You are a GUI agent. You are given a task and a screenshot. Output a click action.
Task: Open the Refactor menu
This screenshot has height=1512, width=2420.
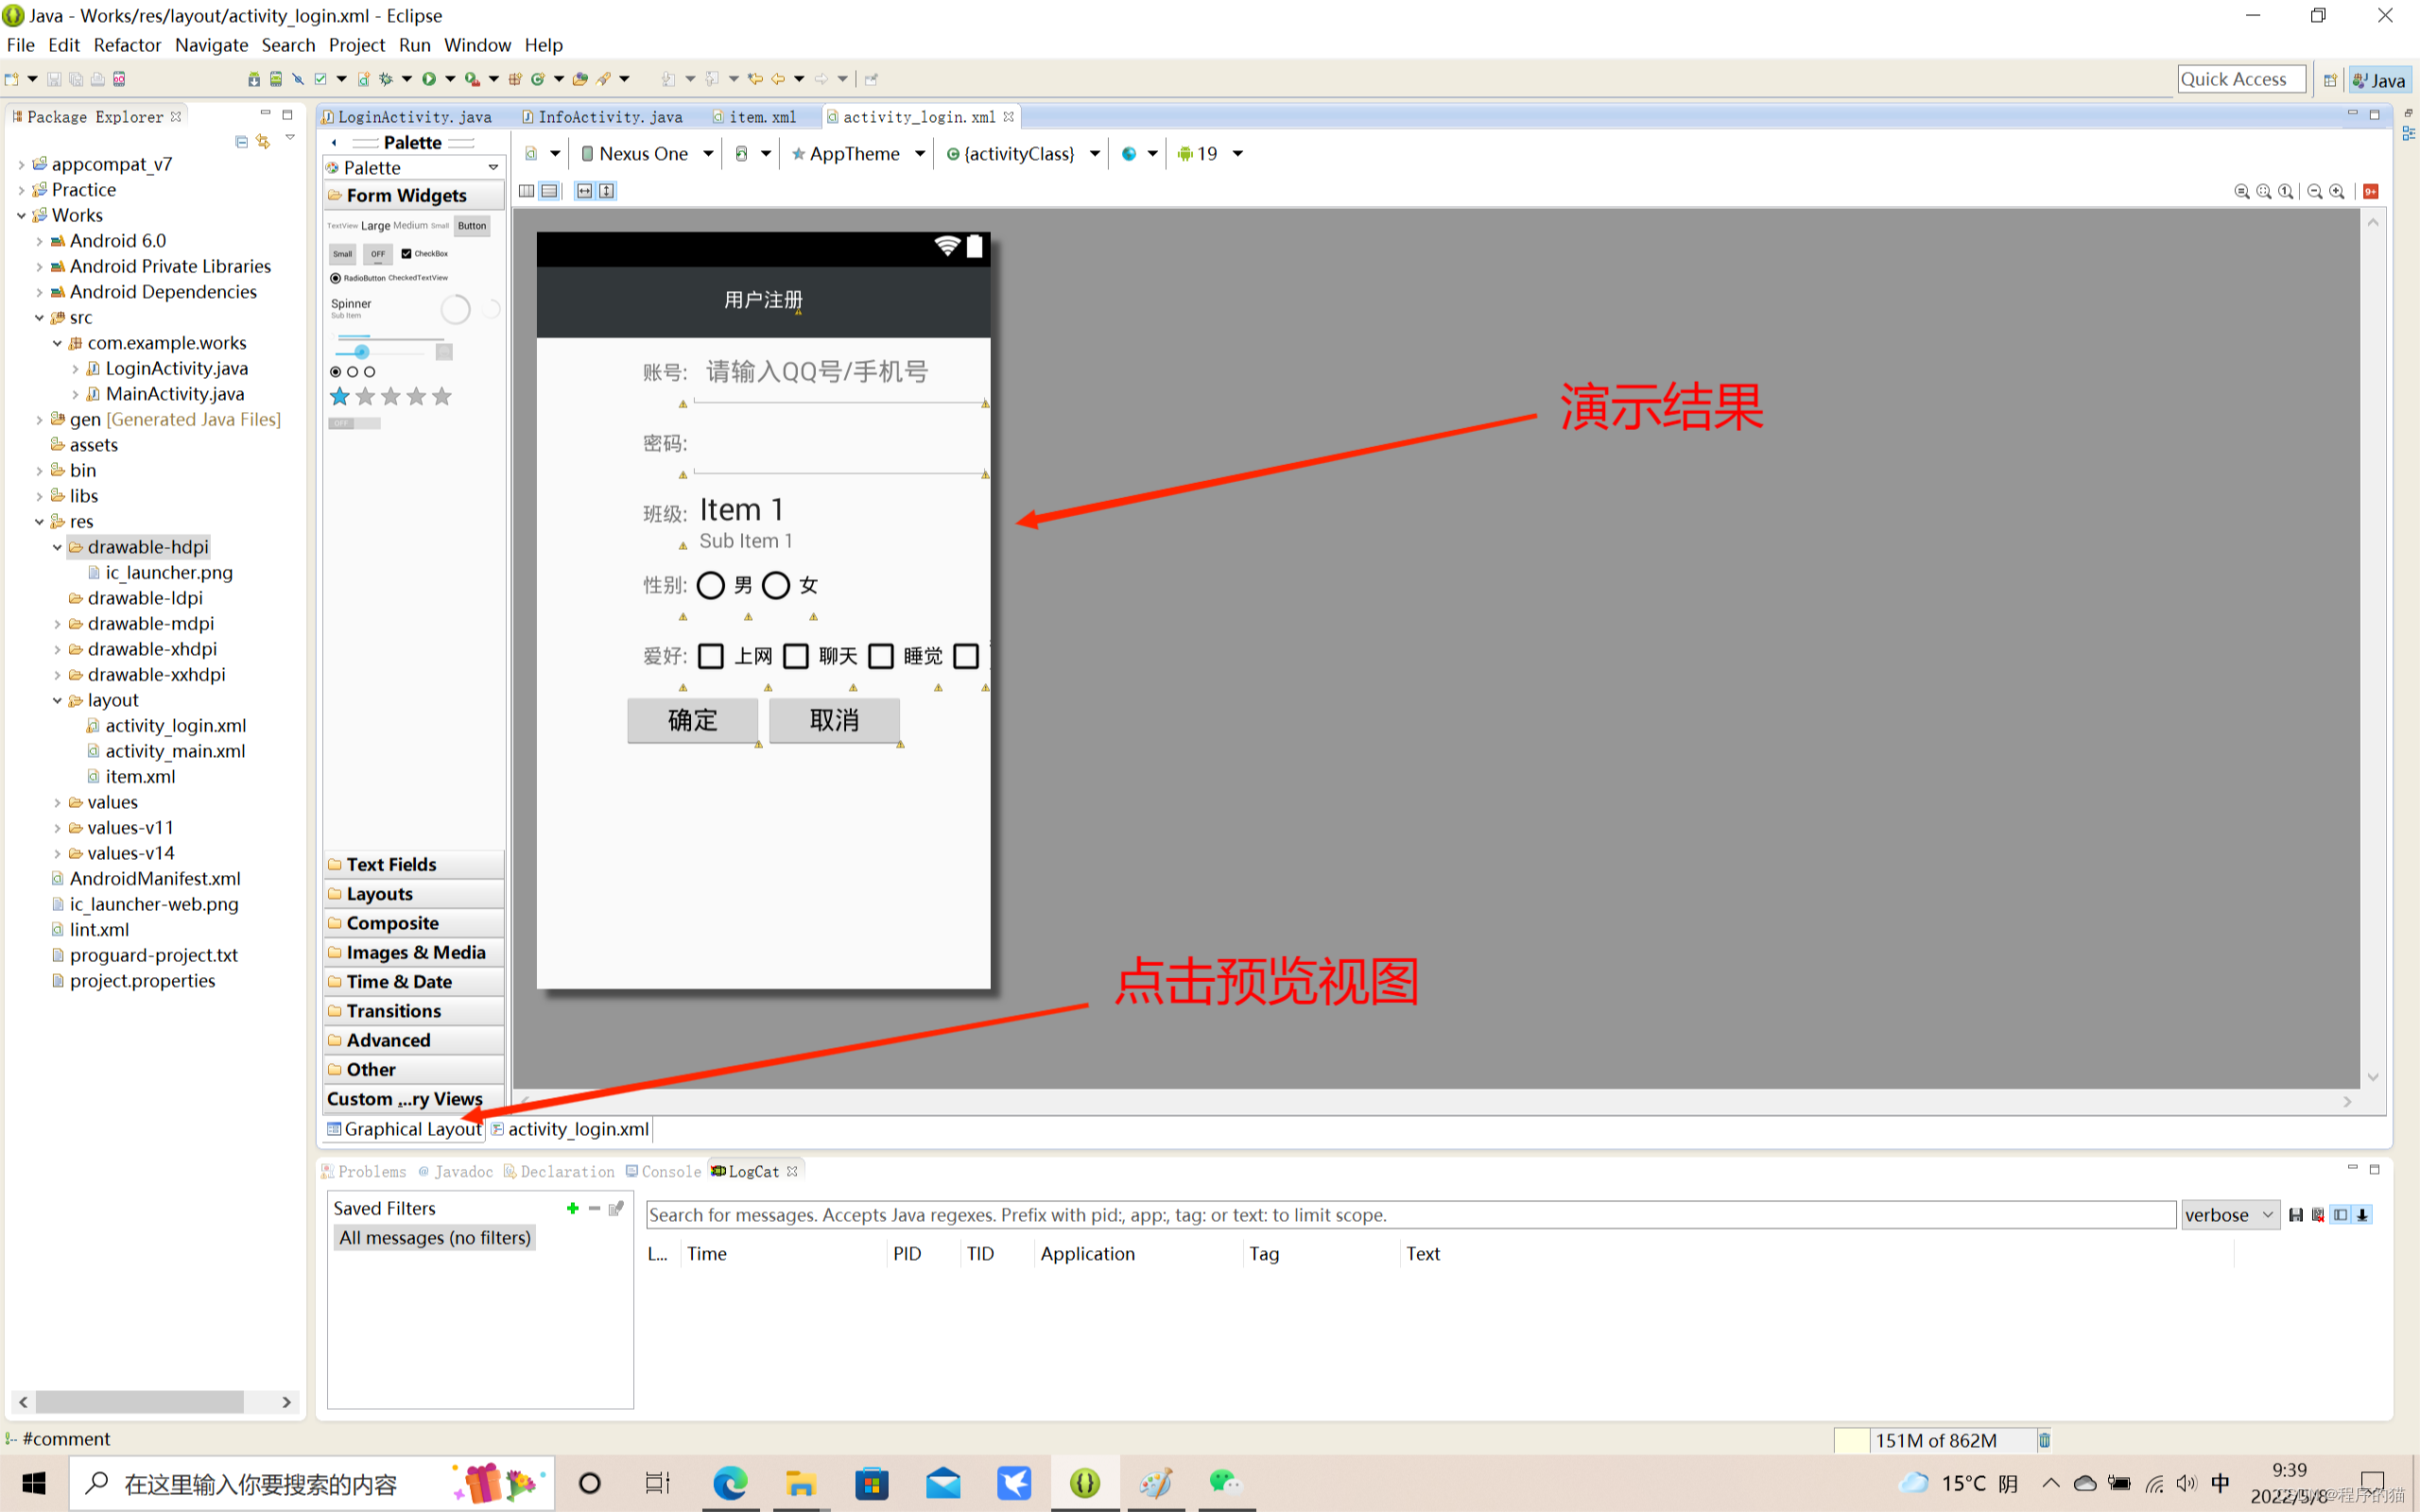tap(127, 45)
